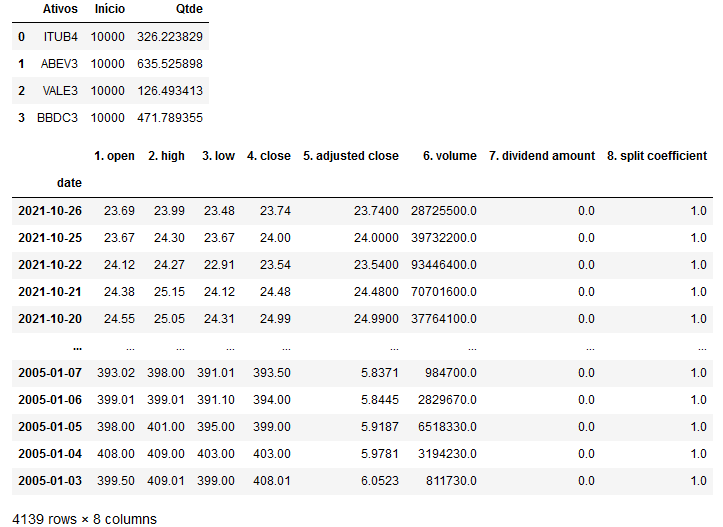The height and width of the screenshot is (527, 723).
Task: Click open price 23.69
Action: pyautogui.click(x=119, y=211)
